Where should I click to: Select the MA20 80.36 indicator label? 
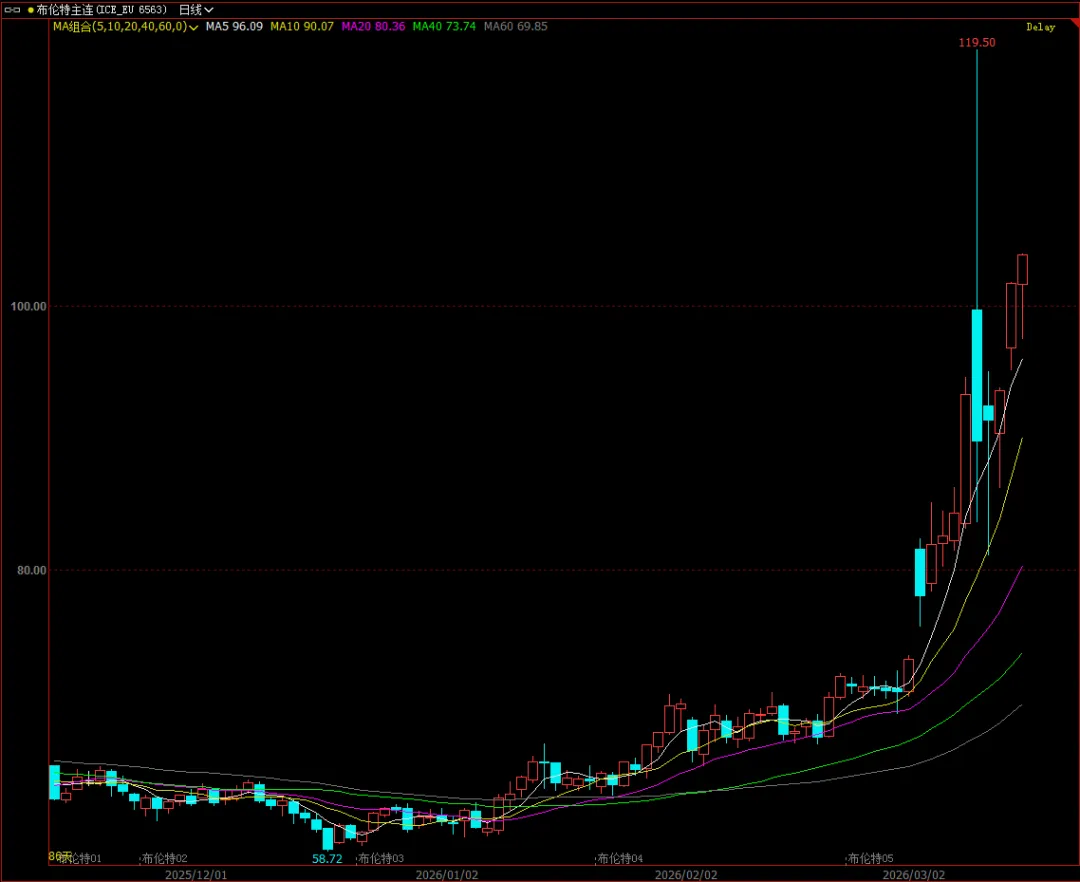coord(373,26)
